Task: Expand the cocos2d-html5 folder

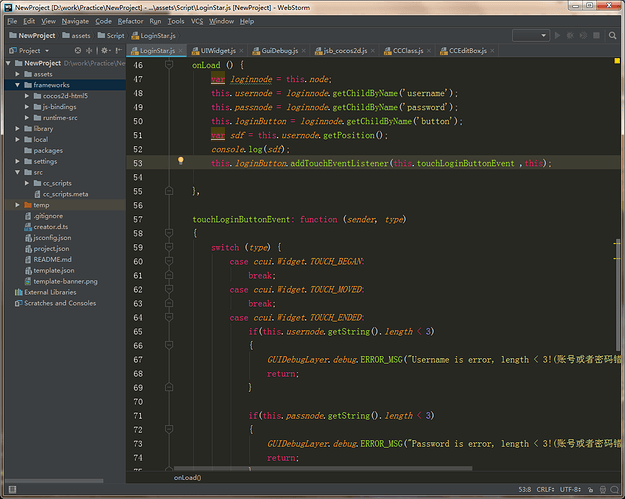Action: pos(28,96)
